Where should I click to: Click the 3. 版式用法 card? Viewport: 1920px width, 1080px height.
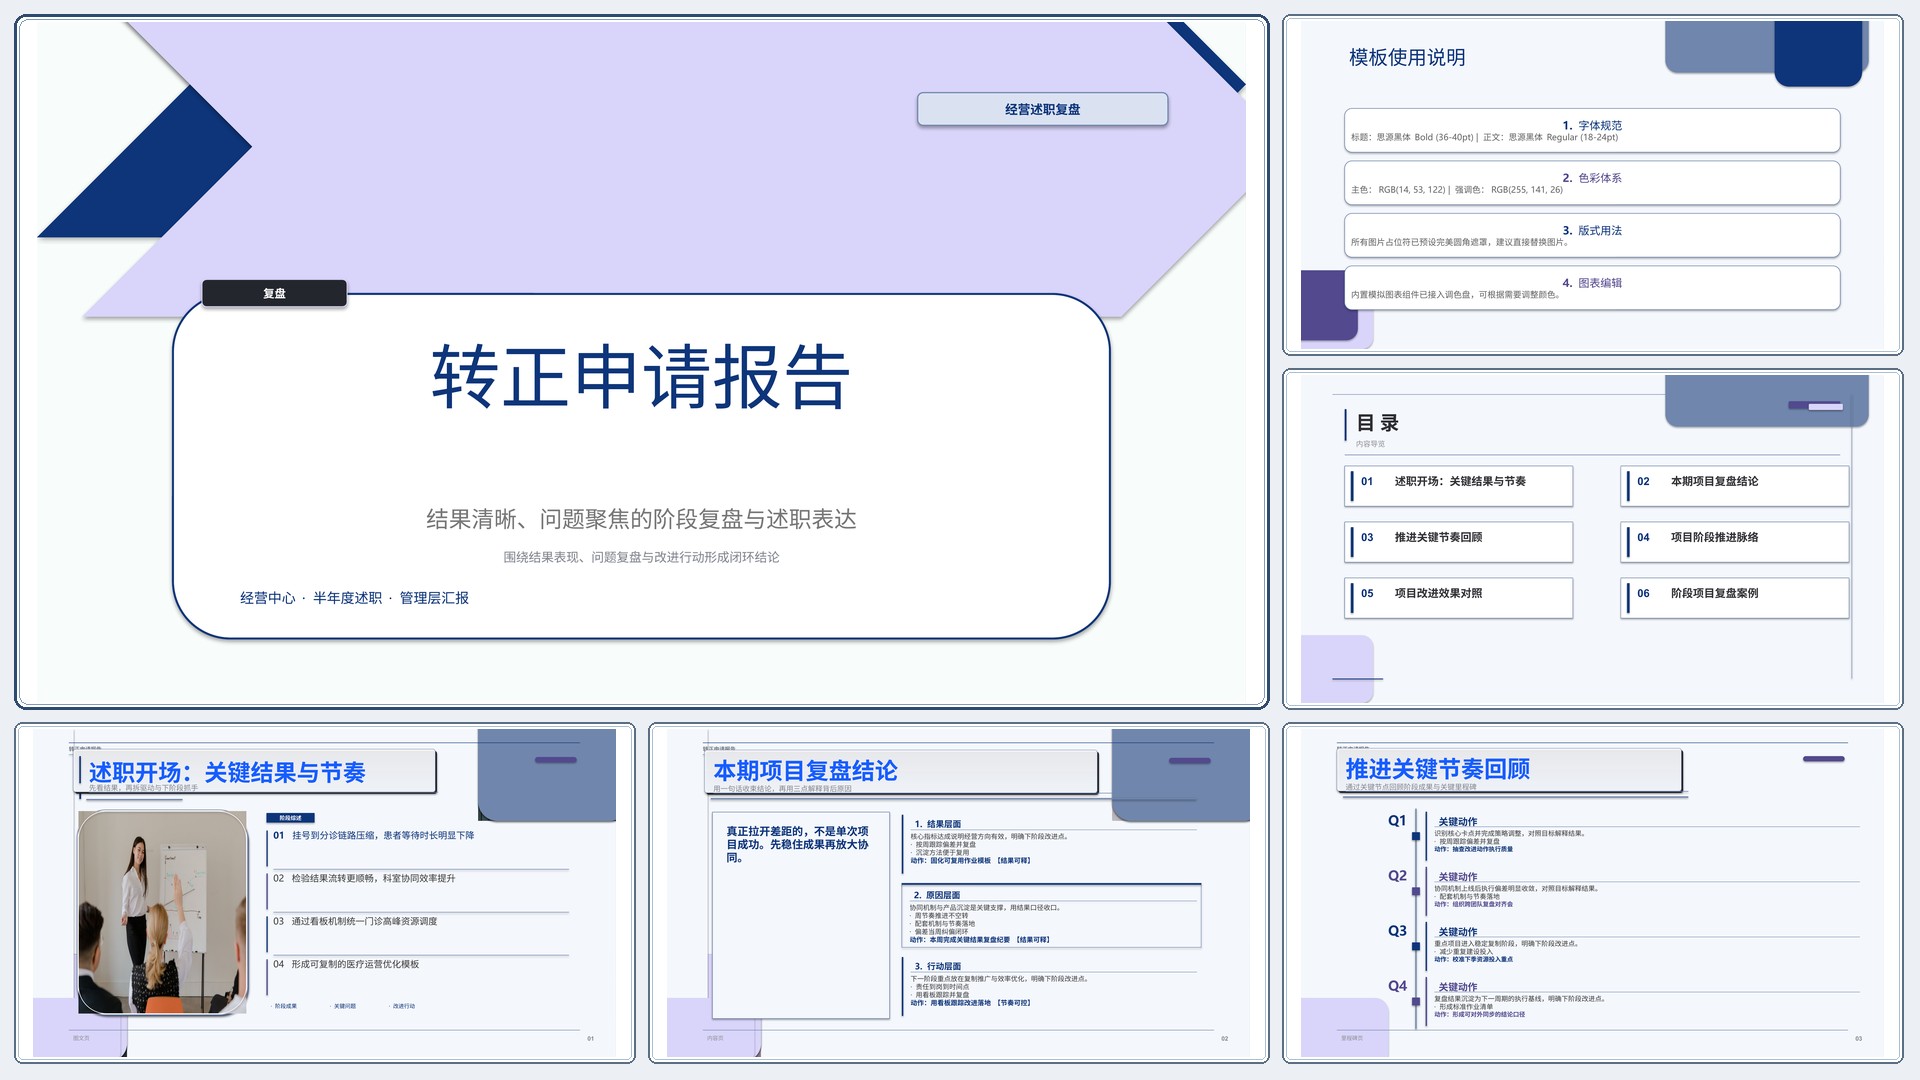(1592, 236)
